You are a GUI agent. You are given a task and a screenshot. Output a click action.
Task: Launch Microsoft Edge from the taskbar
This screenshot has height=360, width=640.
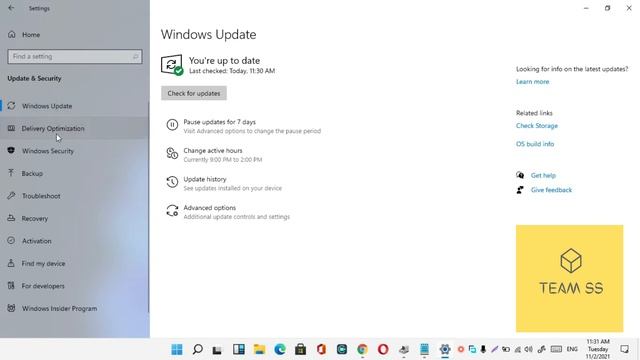(280, 349)
